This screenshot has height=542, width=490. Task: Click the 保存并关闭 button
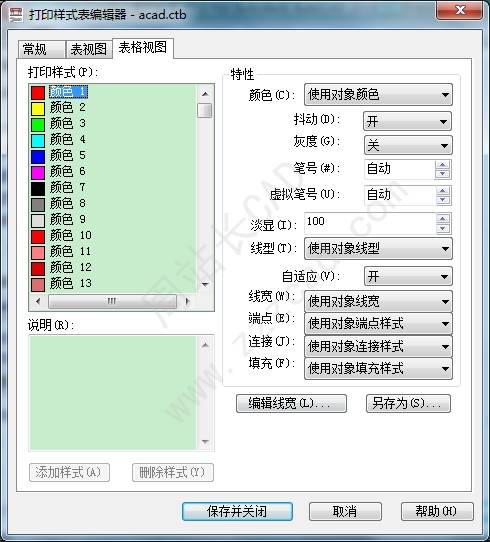tap(237, 511)
